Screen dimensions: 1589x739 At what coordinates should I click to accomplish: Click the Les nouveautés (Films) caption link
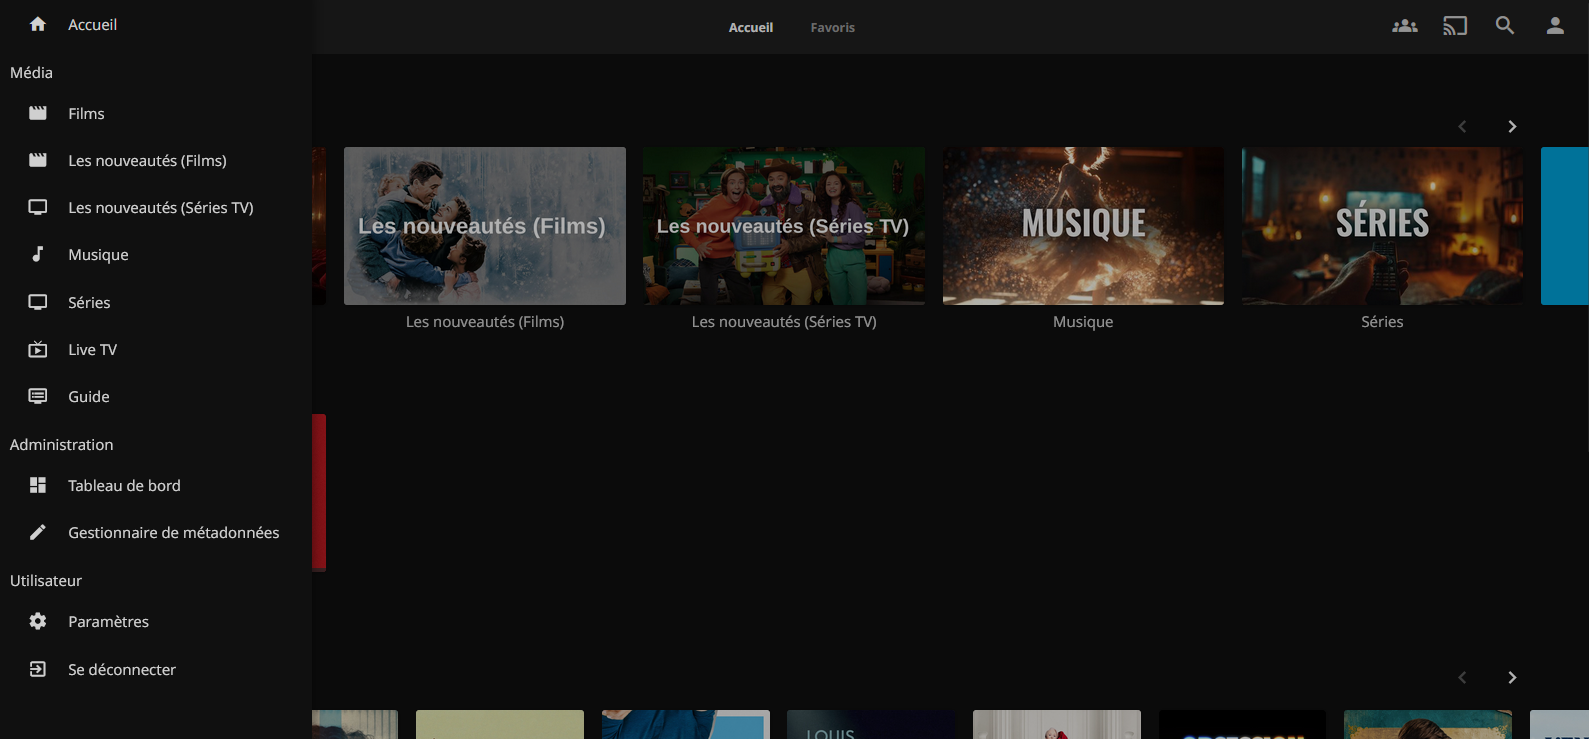[485, 322]
